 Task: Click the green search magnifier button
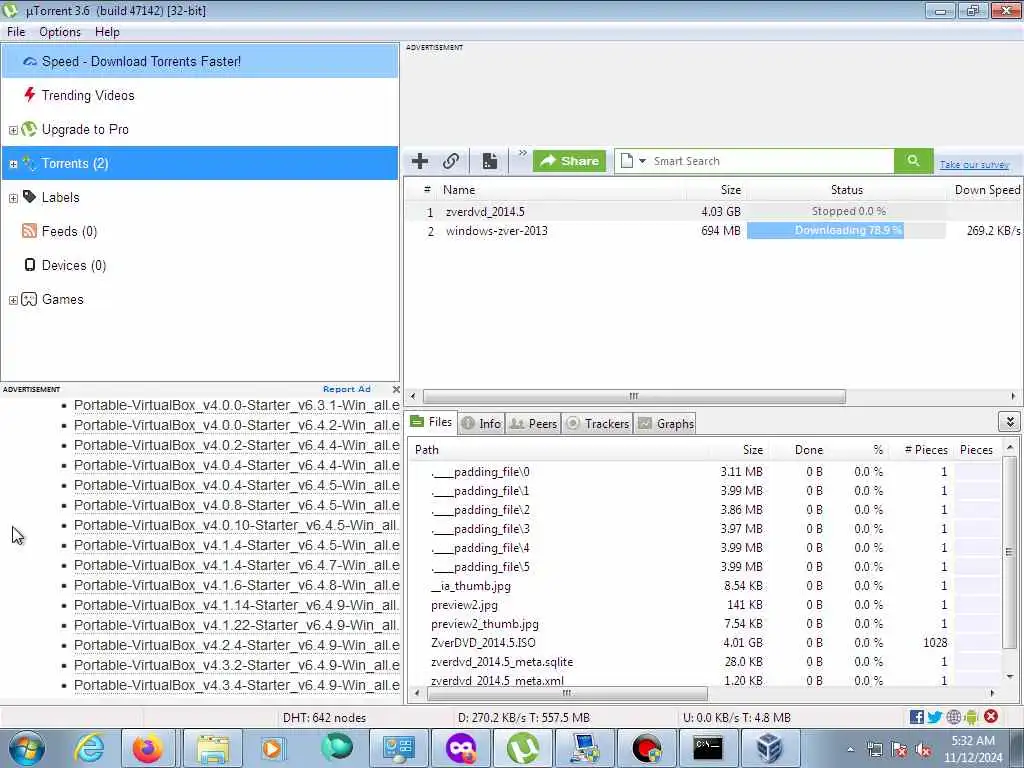[913, 161]
